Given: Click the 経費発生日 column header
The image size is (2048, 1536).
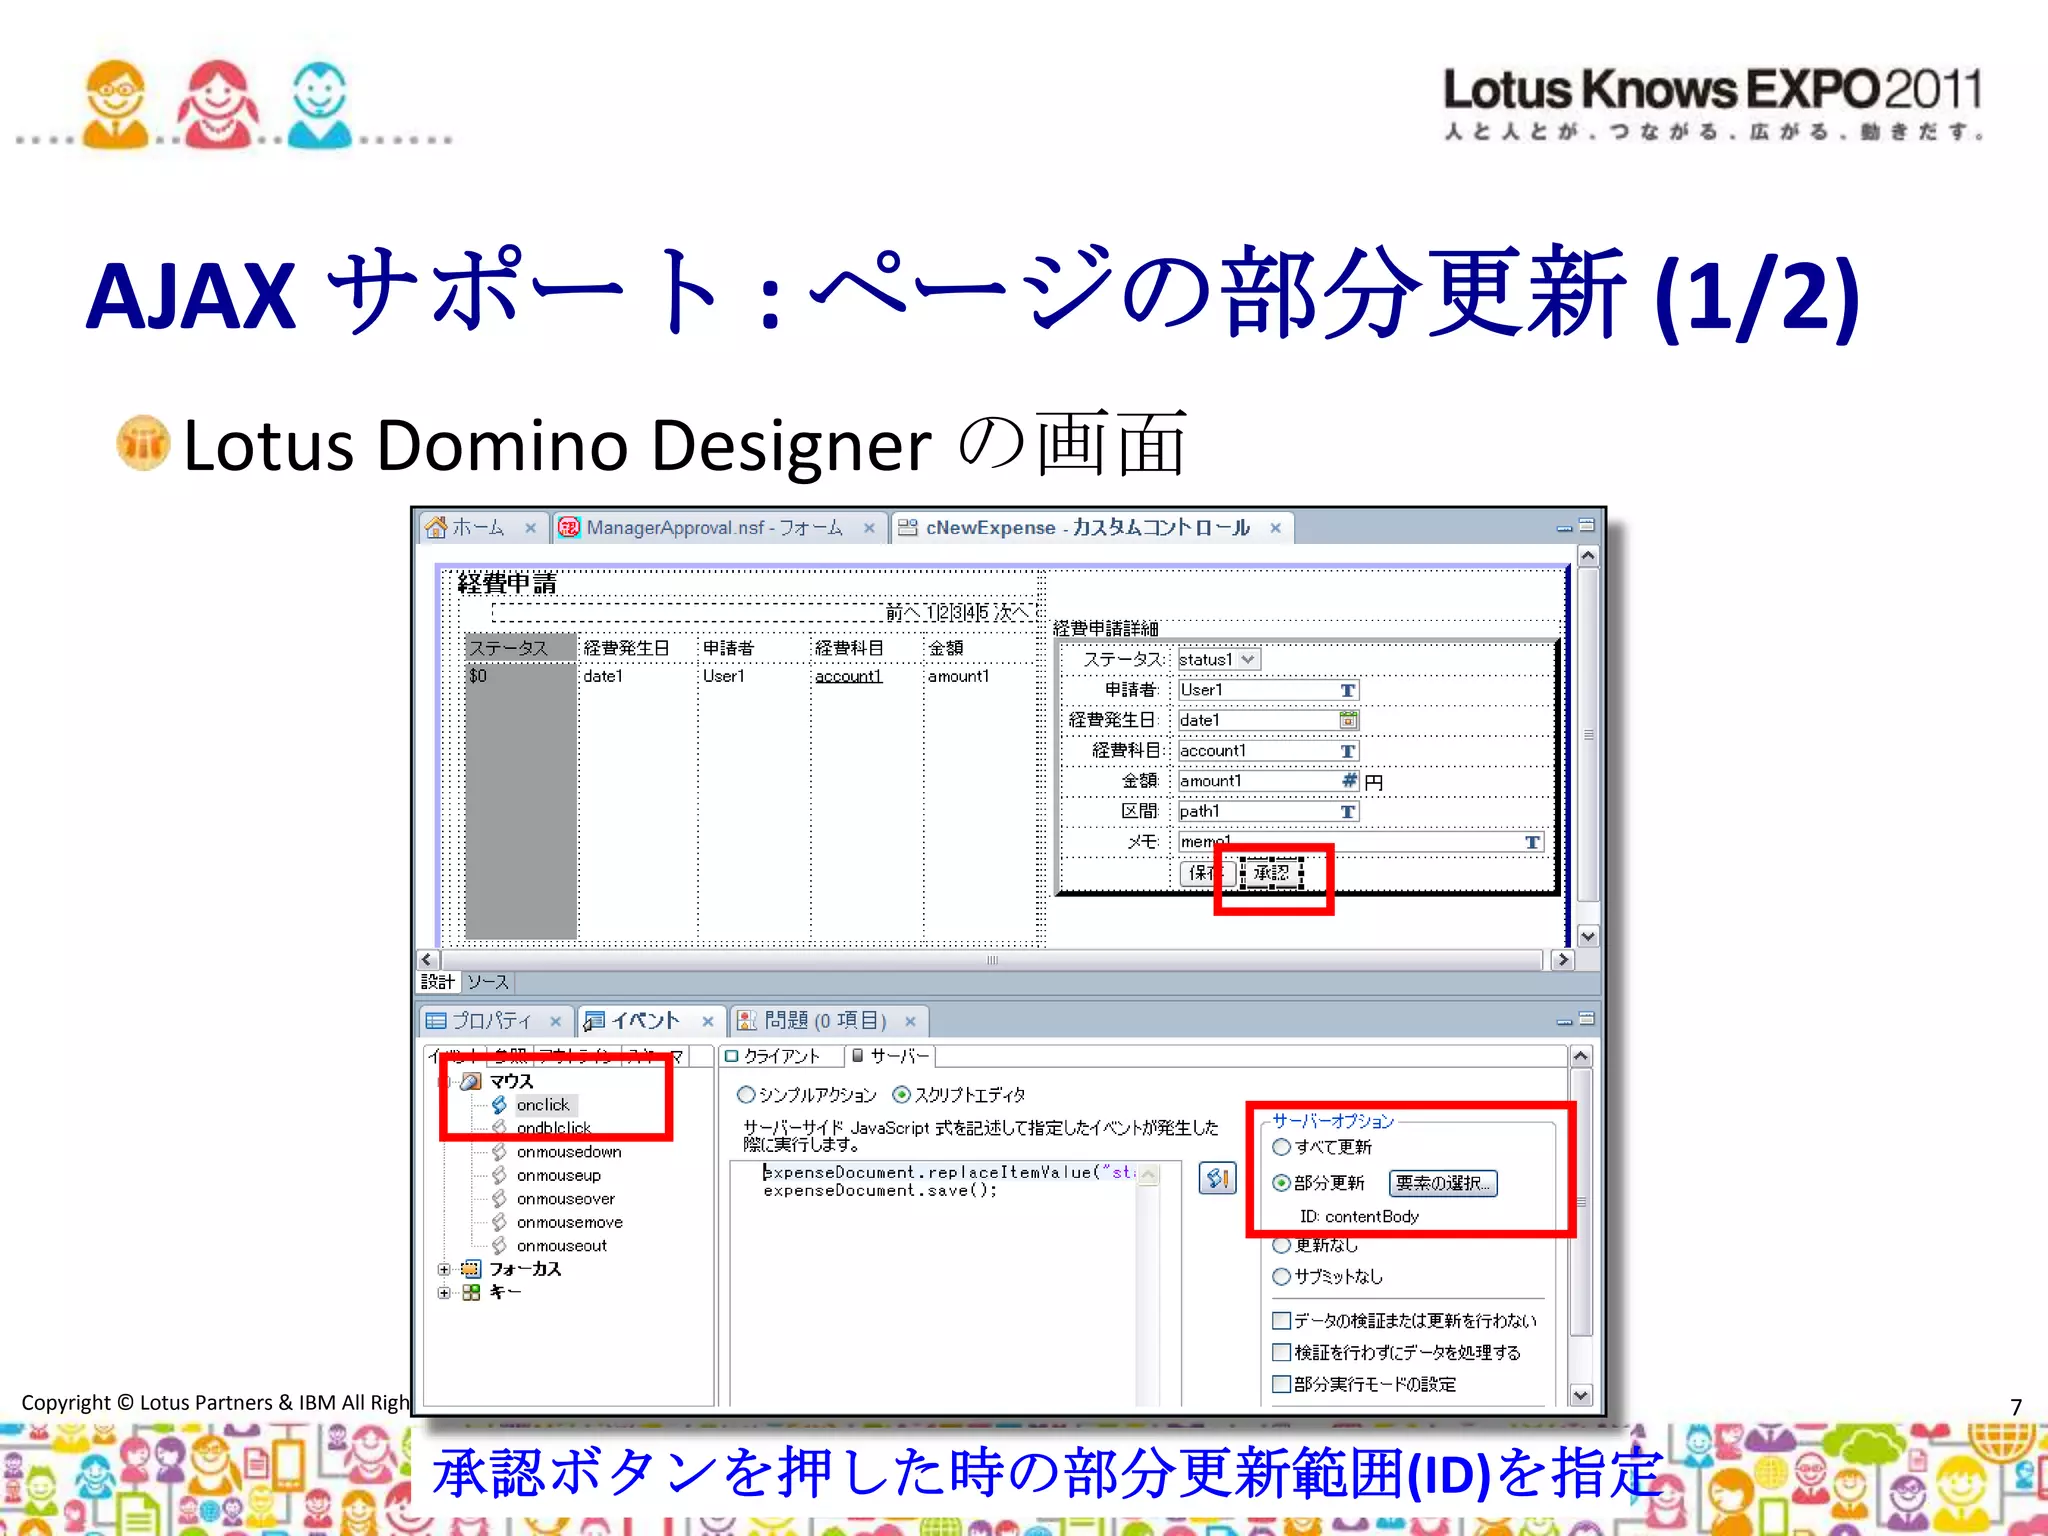Looking at the screenshot, I should [x=626, y=648].
